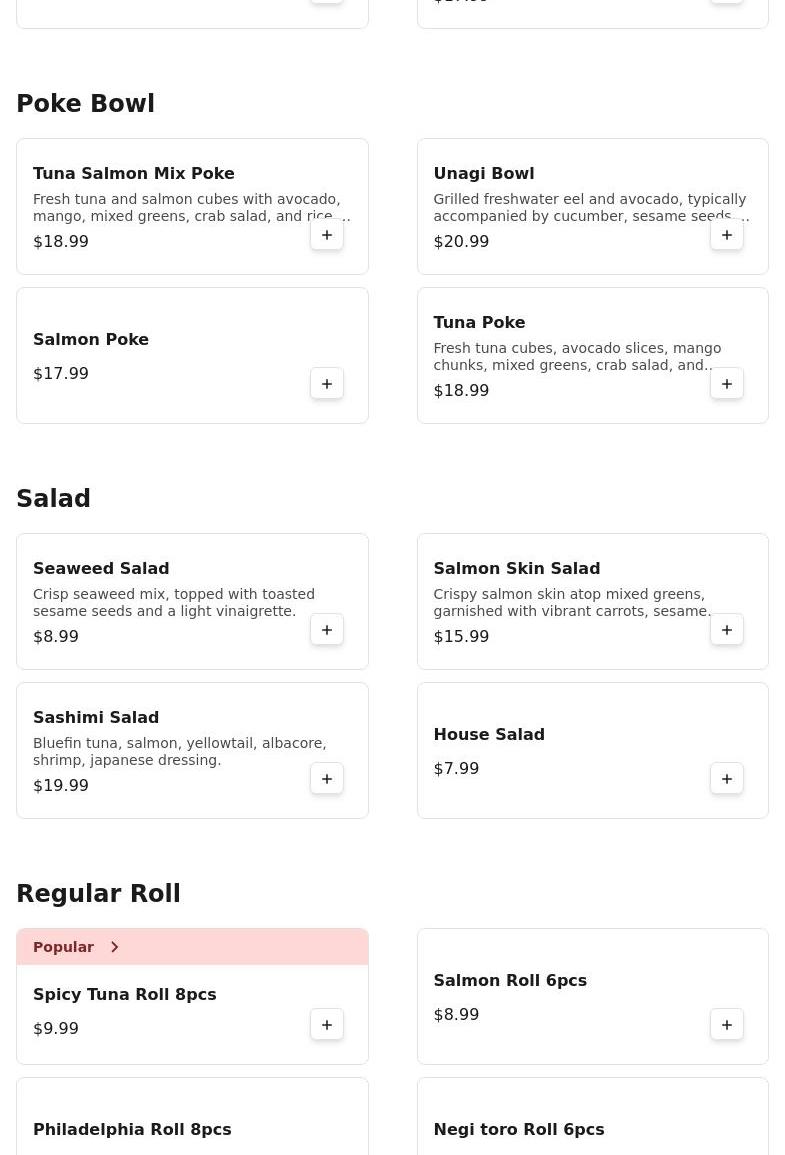Add Sashimi Salad using plus icon

(327, 779)
